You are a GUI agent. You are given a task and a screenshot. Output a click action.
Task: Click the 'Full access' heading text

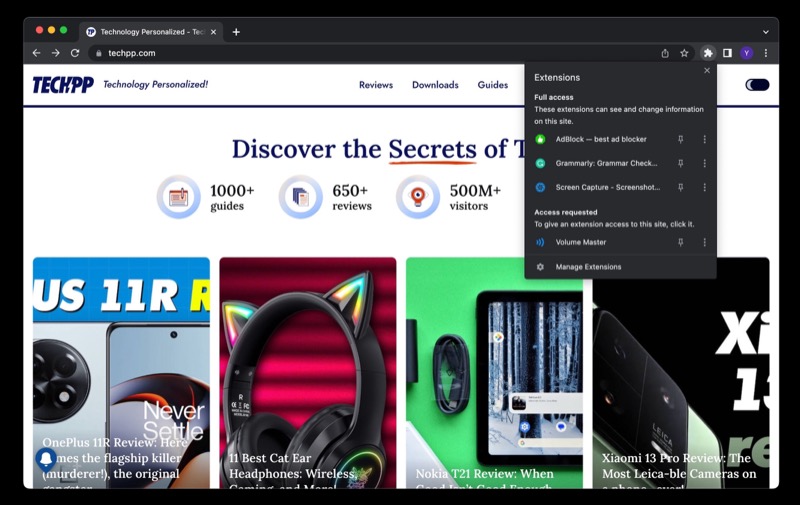(554, 97)
